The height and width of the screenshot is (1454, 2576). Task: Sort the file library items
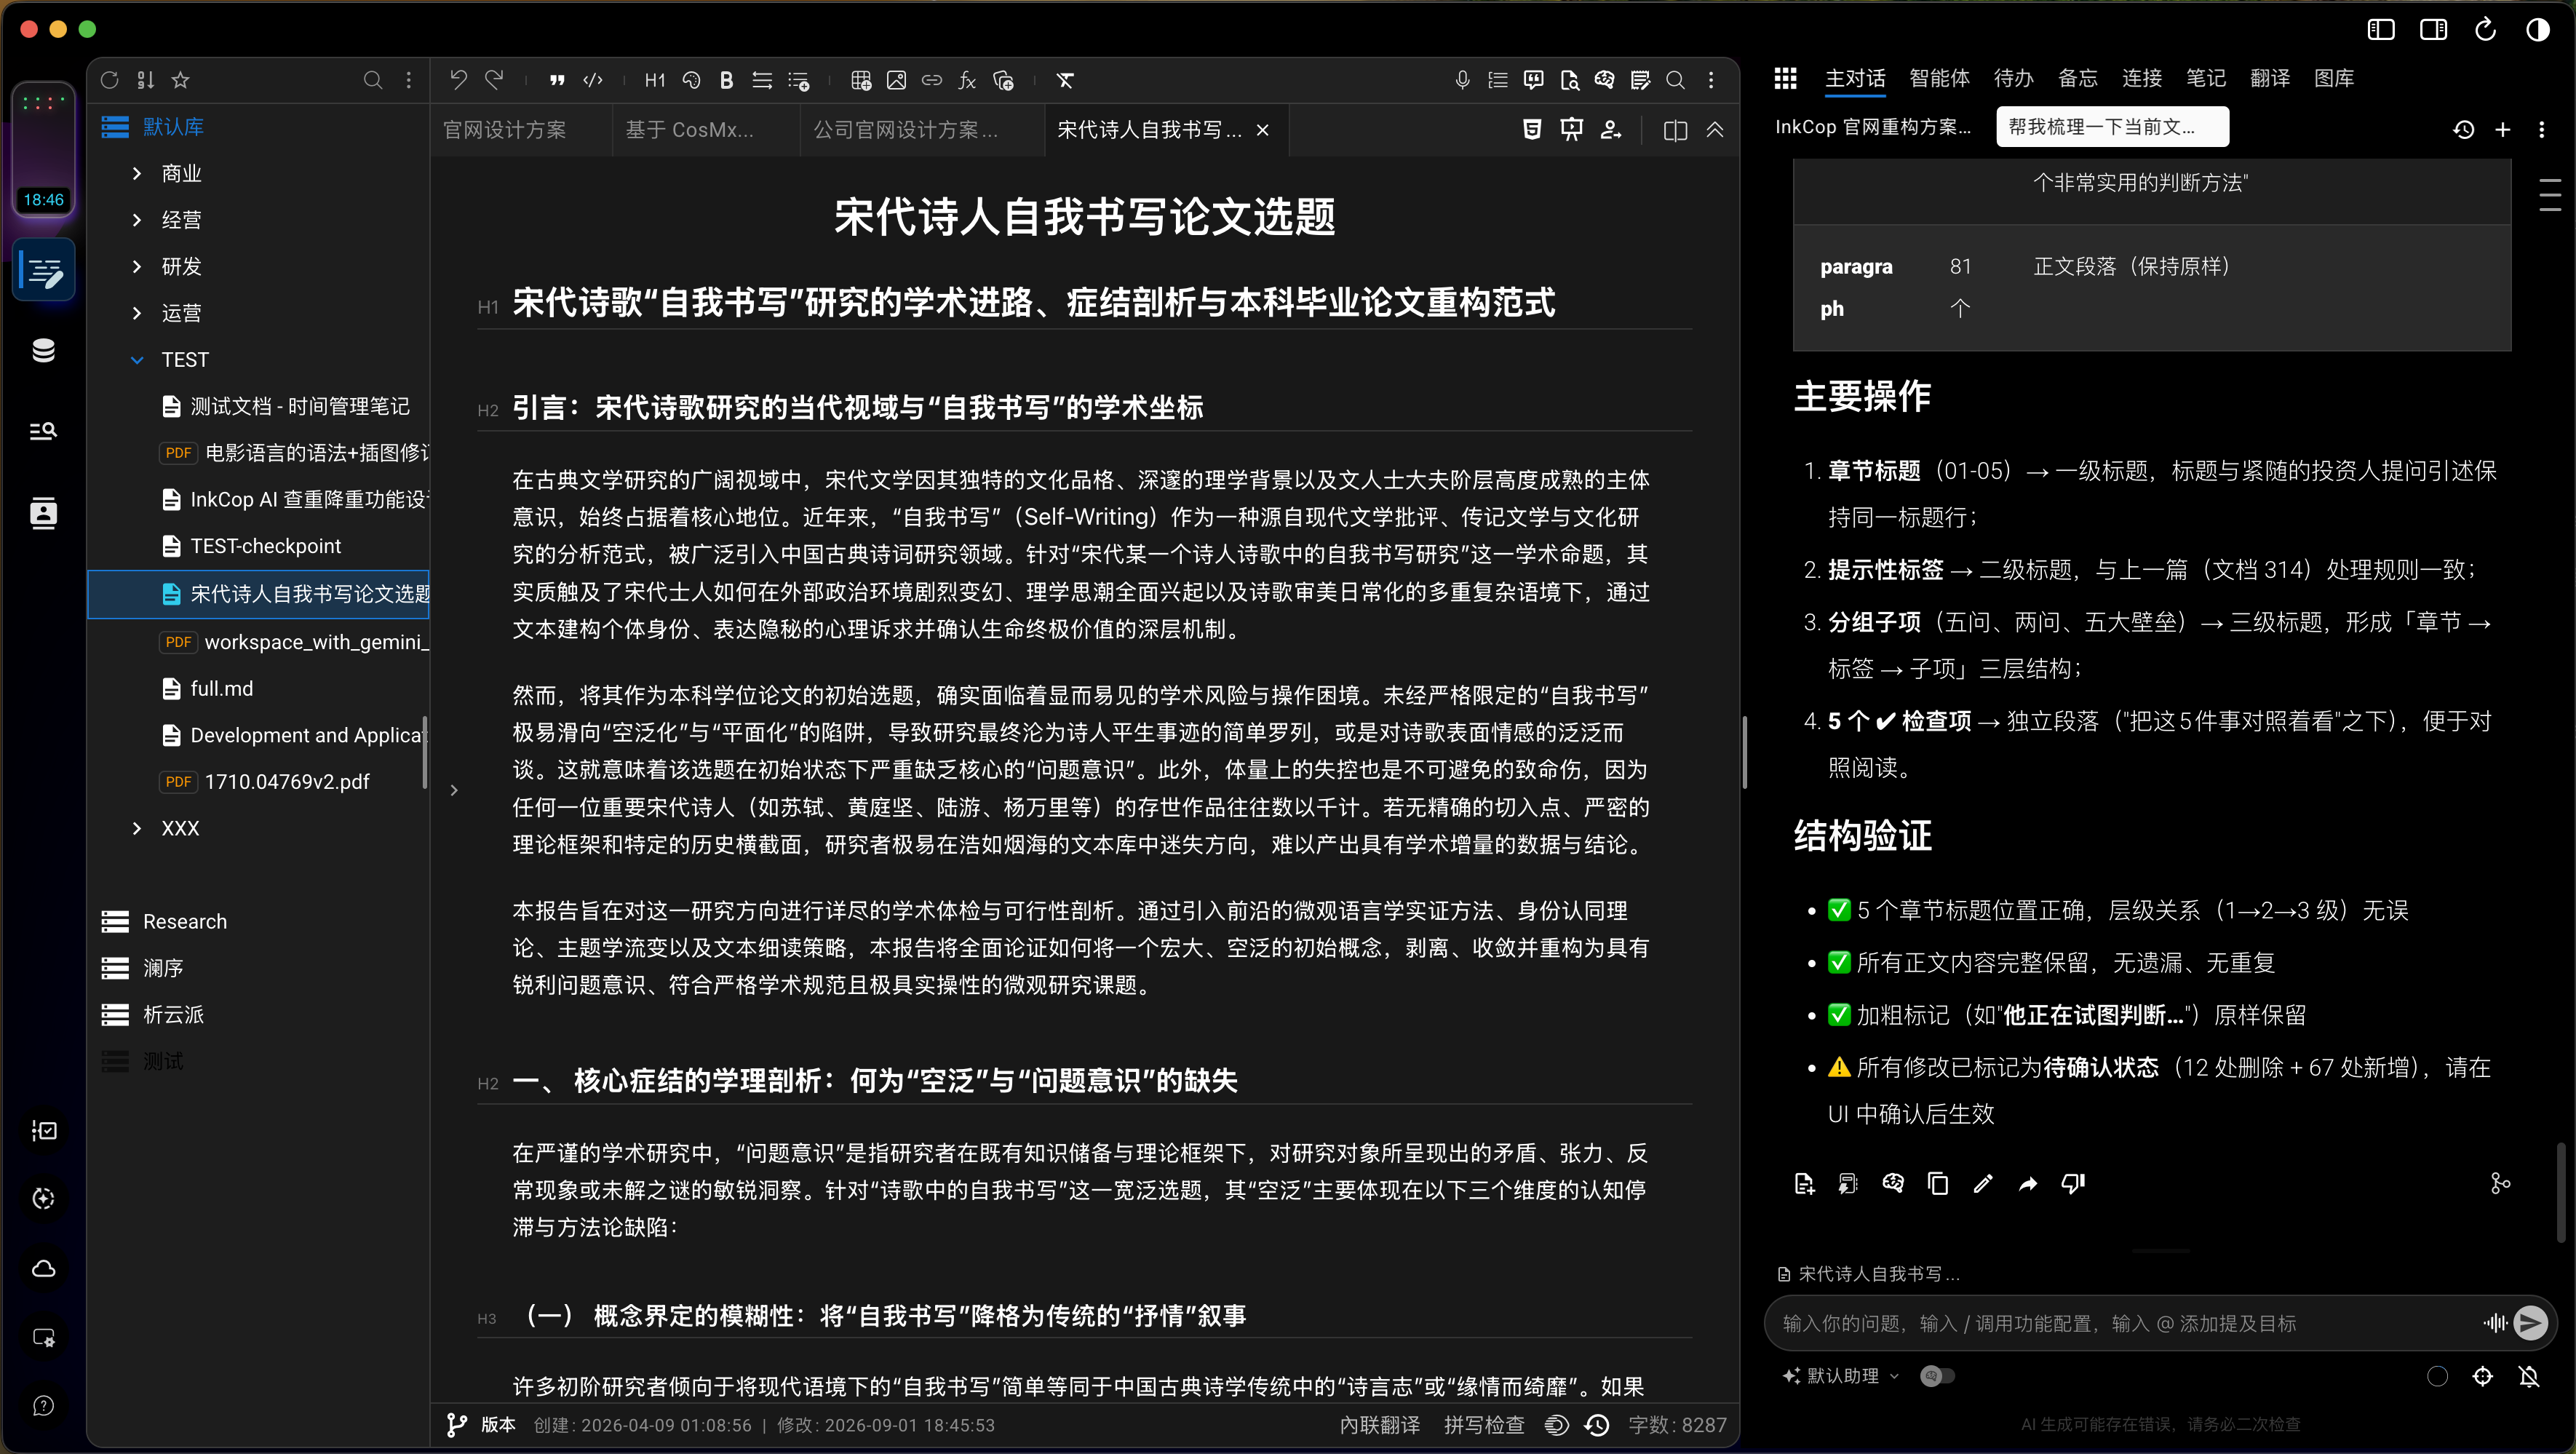click(146, 80)
